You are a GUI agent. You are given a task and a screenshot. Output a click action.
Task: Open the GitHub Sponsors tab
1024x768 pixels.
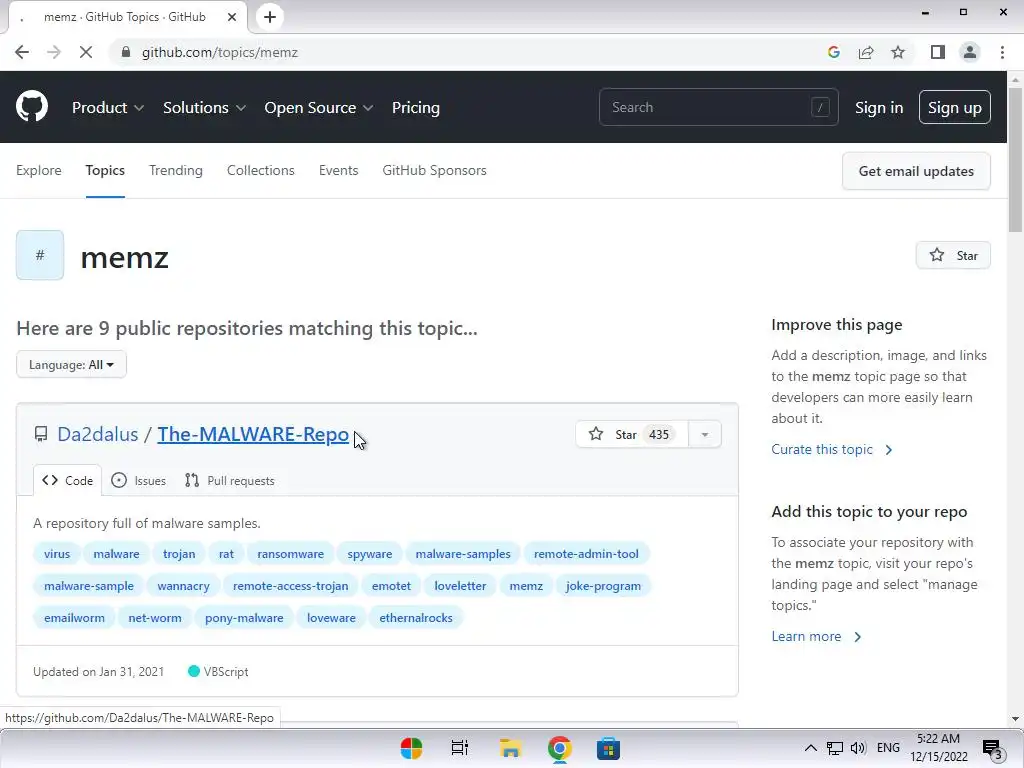point(434,170)
